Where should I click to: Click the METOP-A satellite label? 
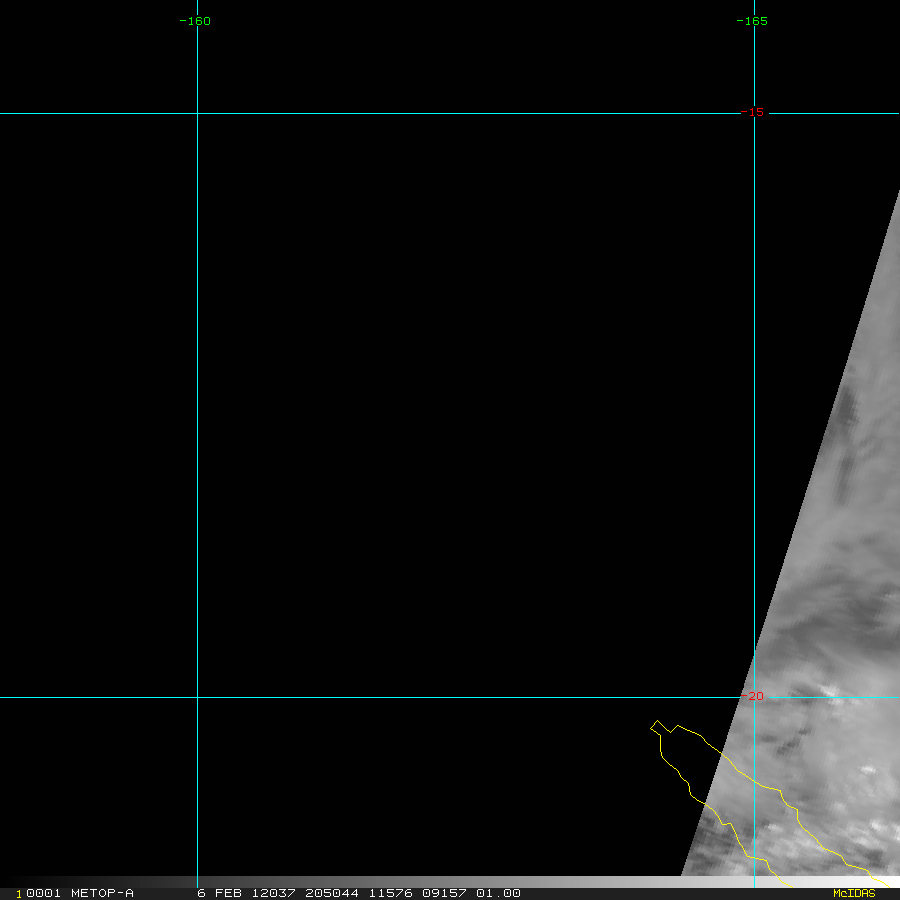[x=102, y=893]
